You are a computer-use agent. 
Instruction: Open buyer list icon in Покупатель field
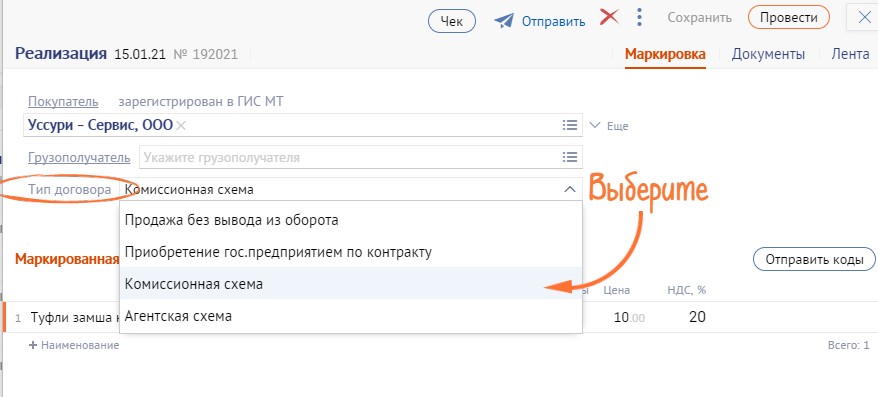pyautogui.click(x=569, y=125)
